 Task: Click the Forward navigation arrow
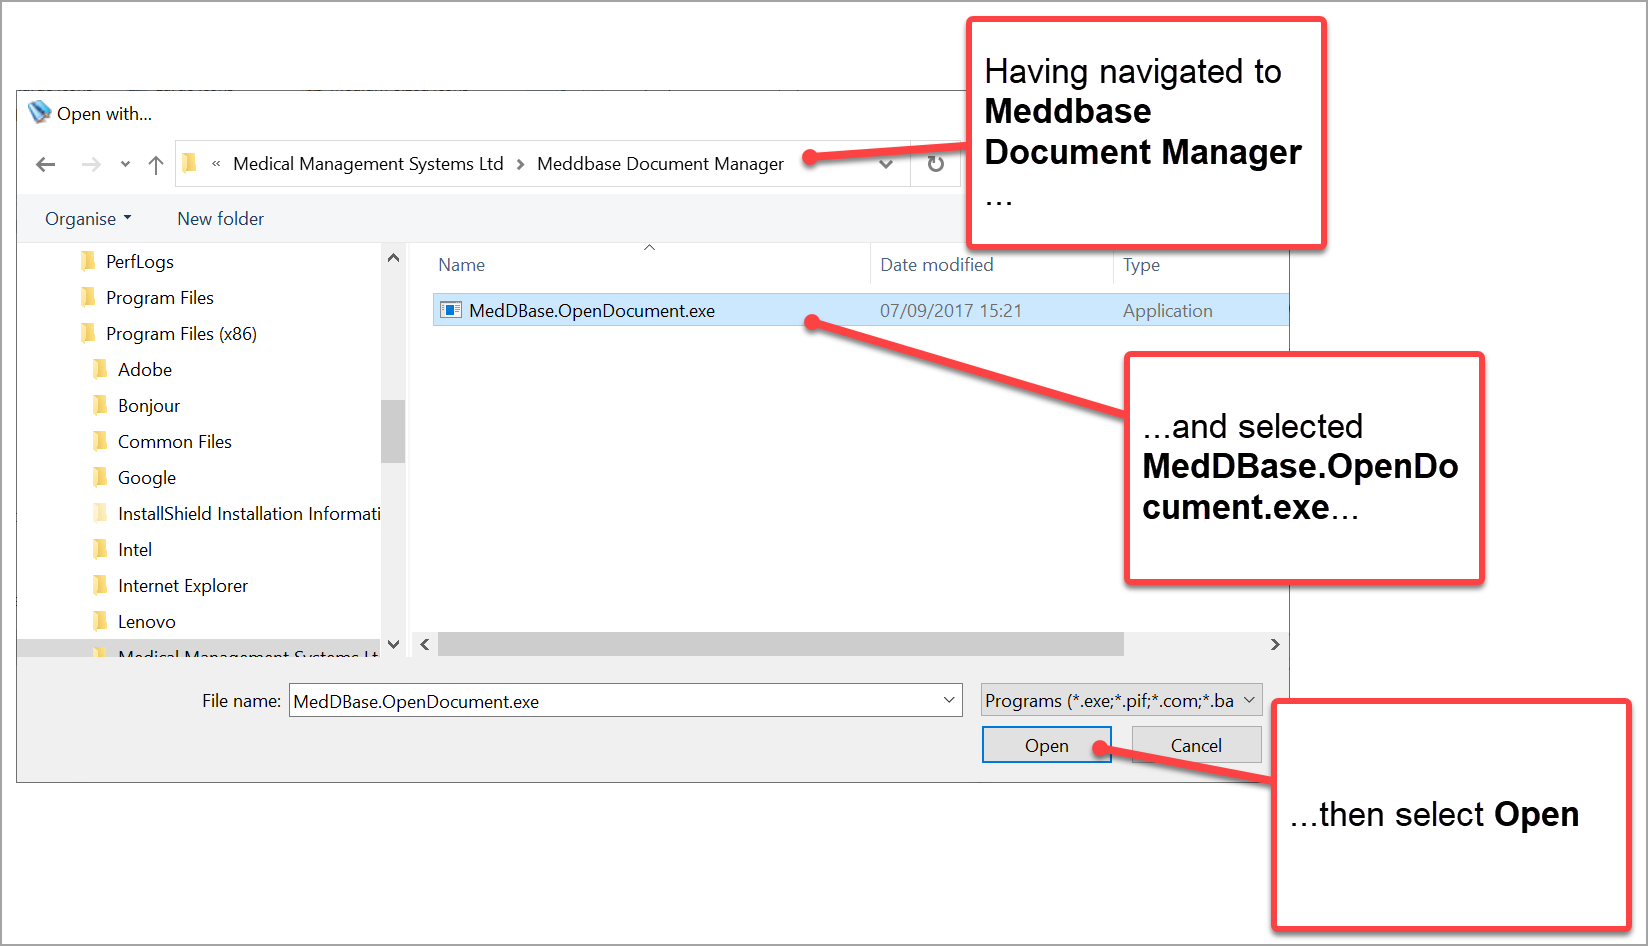(x=91, y=164)
